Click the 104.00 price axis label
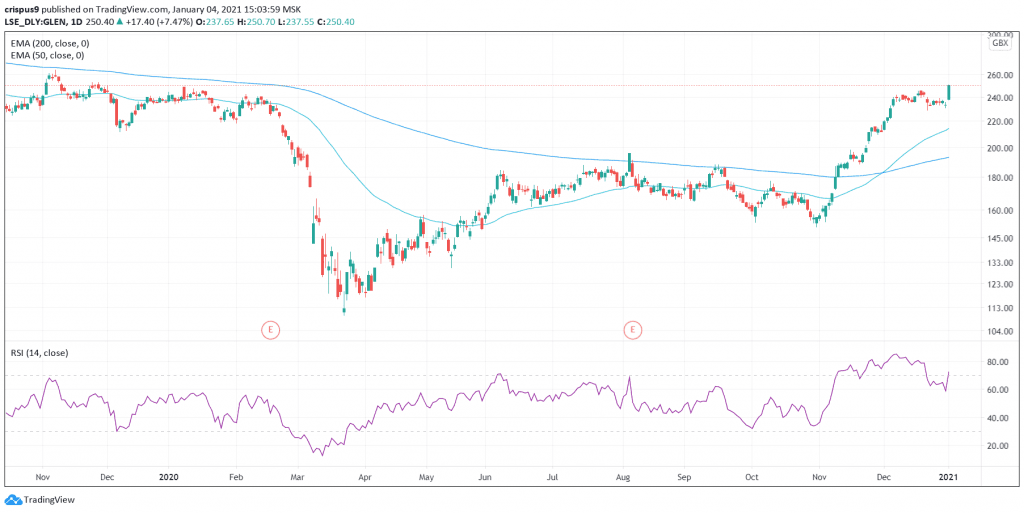 pyautogui.click(x=1000, y=331)
